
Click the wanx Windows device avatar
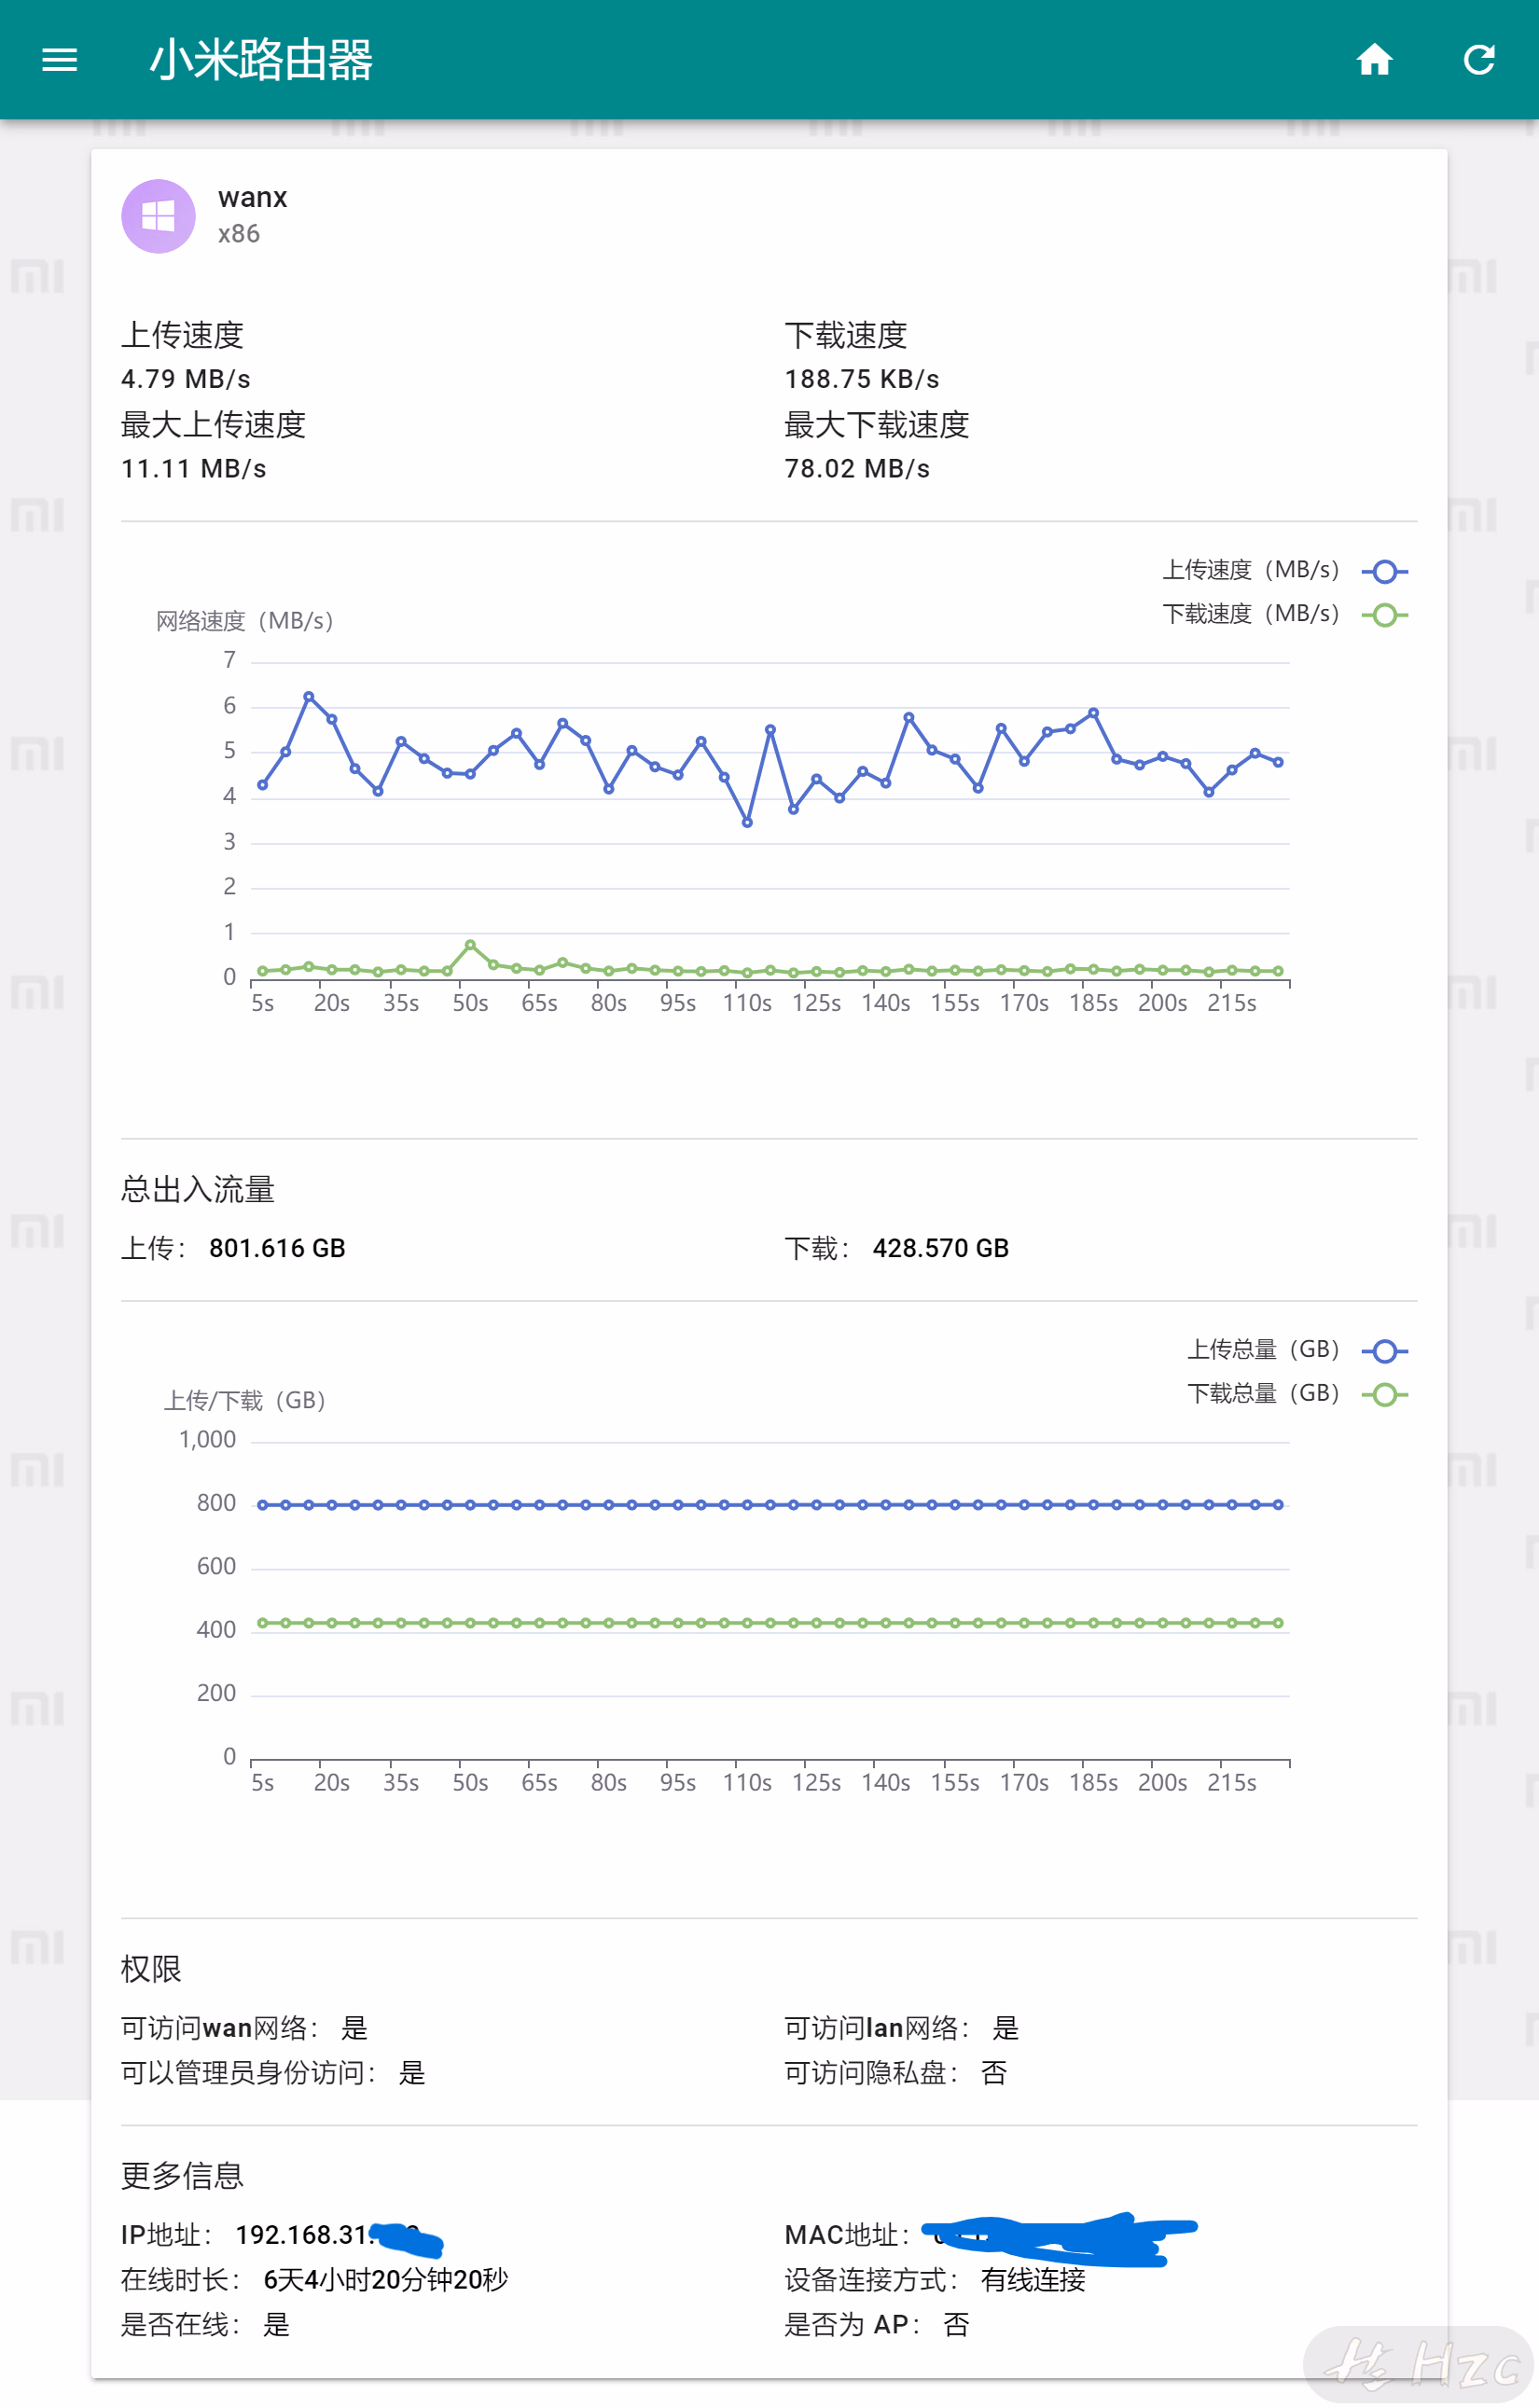[158, 216]
